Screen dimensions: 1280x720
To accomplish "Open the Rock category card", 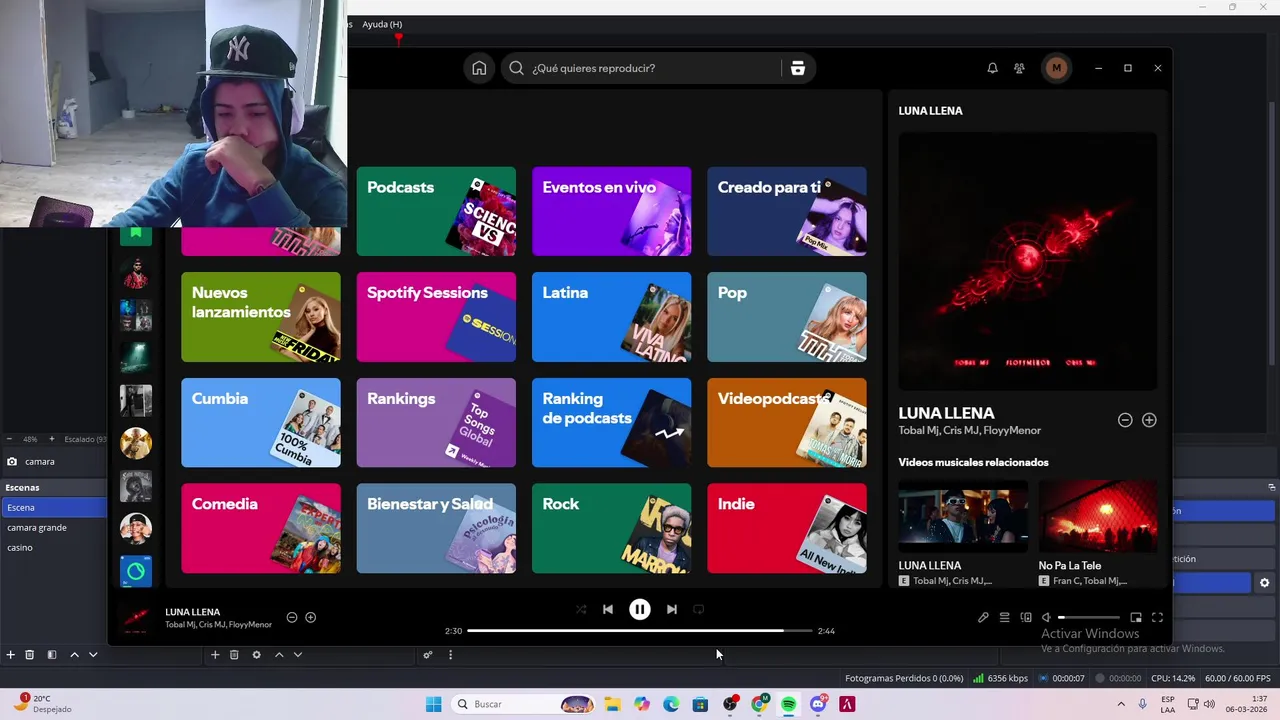I will (x=611, y=528).
